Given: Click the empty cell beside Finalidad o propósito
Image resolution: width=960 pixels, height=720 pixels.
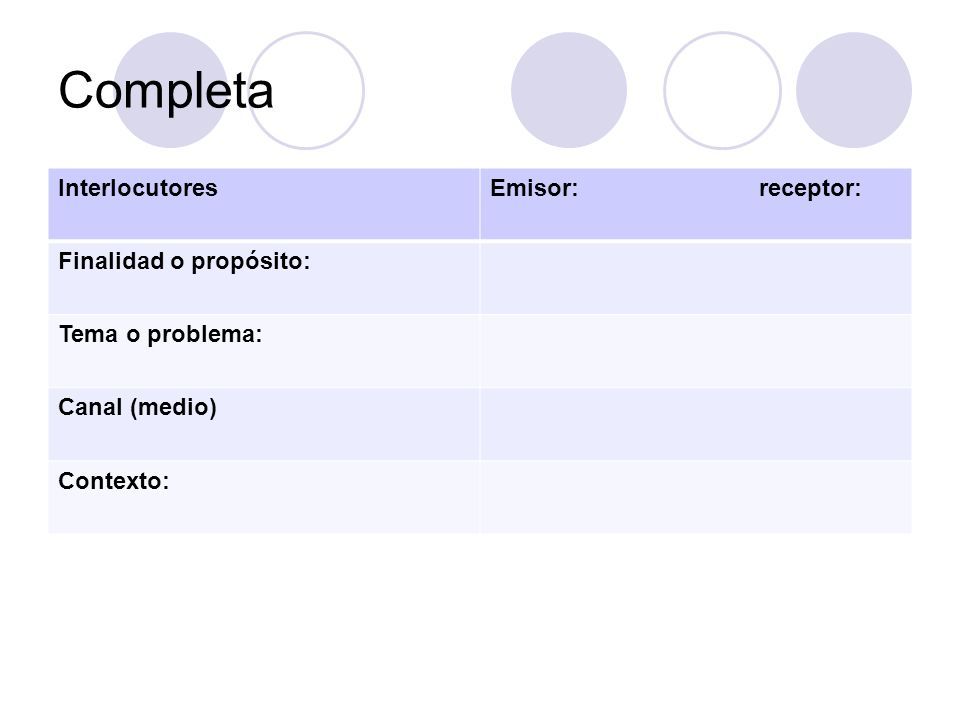Looking at the screenshot, I should tap(696, 279).
